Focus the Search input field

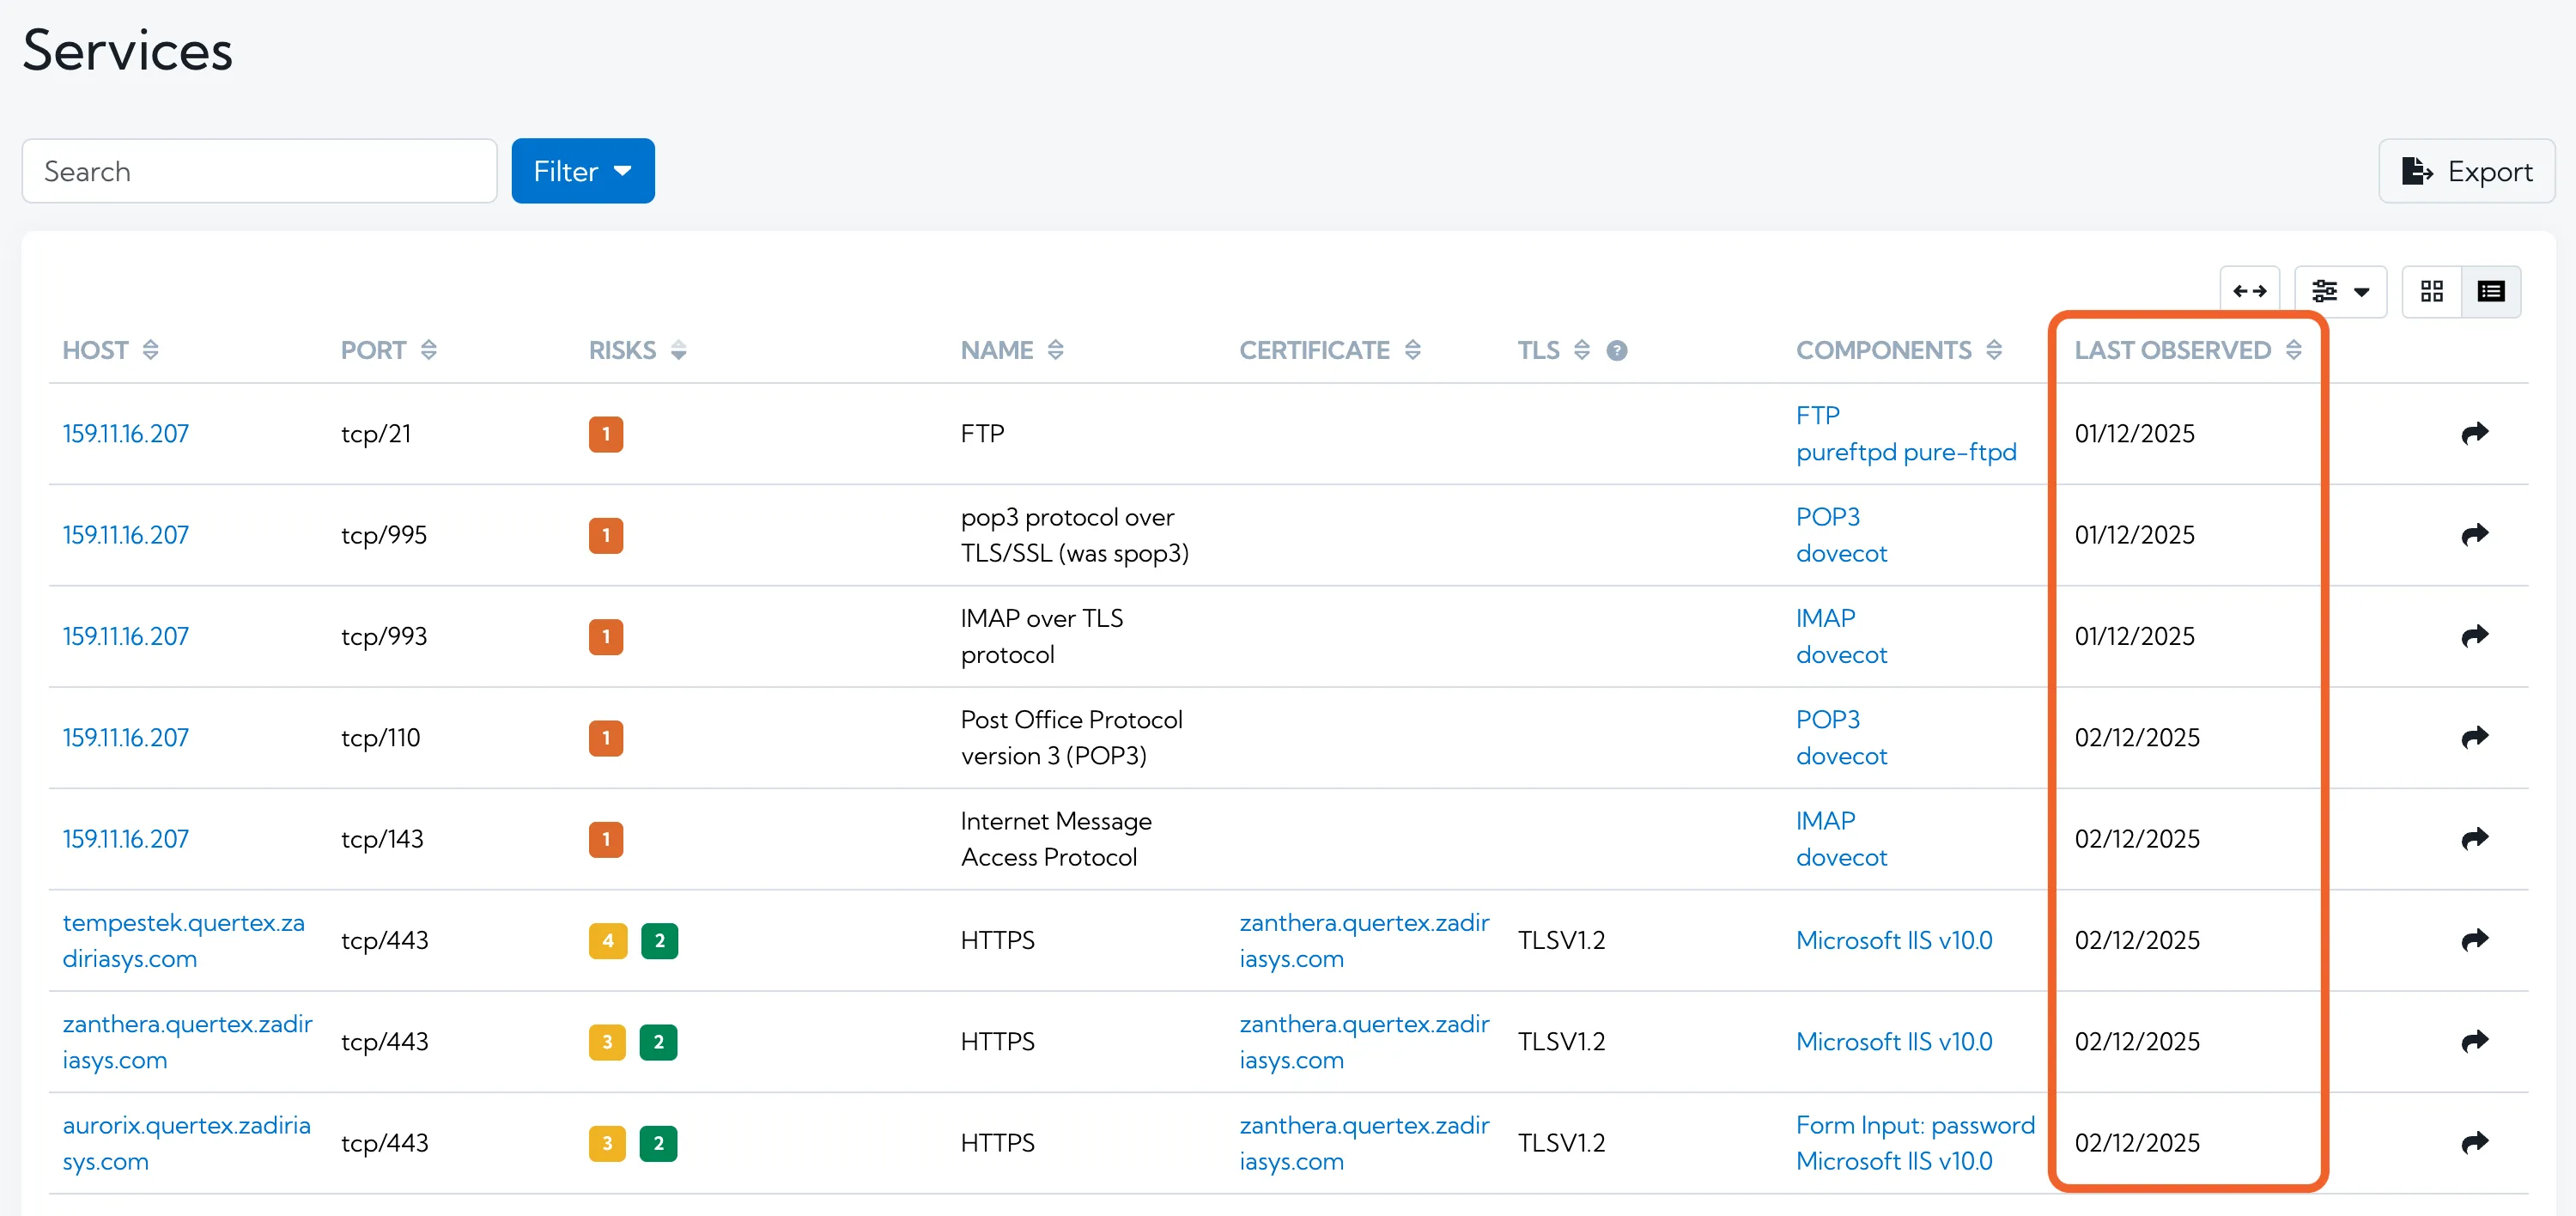[x=259, y=171]
